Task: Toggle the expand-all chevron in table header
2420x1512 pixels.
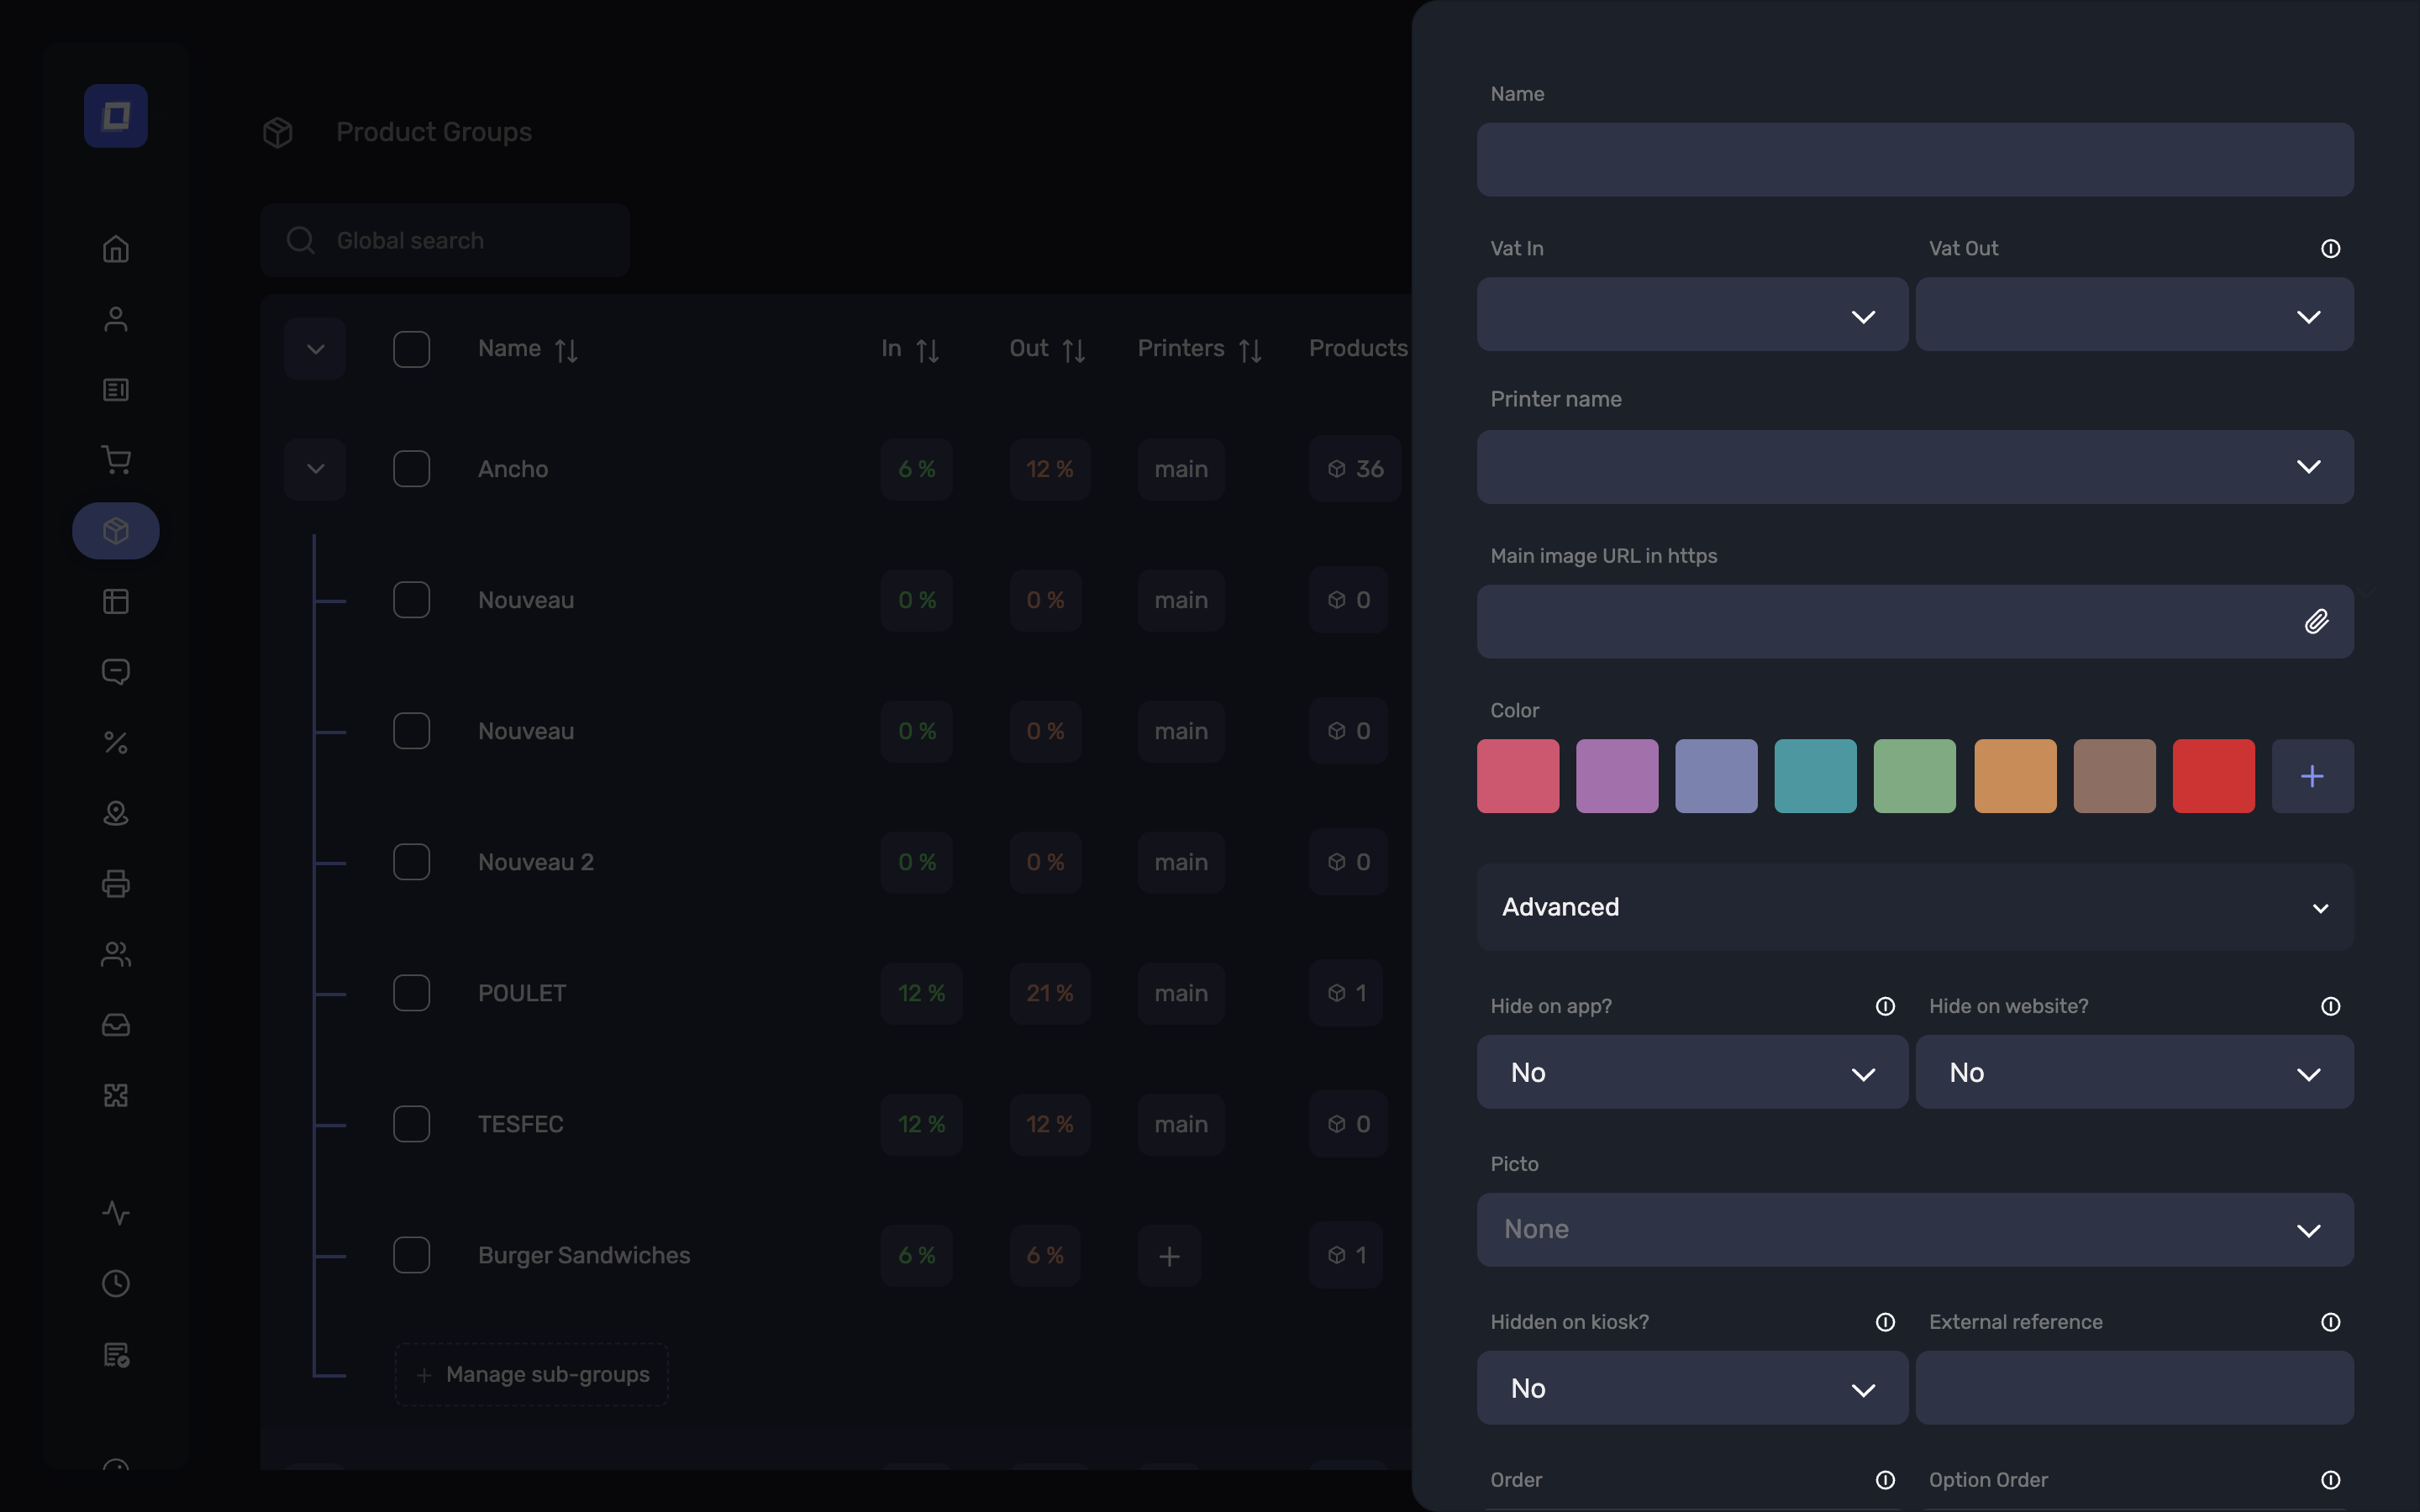Action: pos(315,349)
